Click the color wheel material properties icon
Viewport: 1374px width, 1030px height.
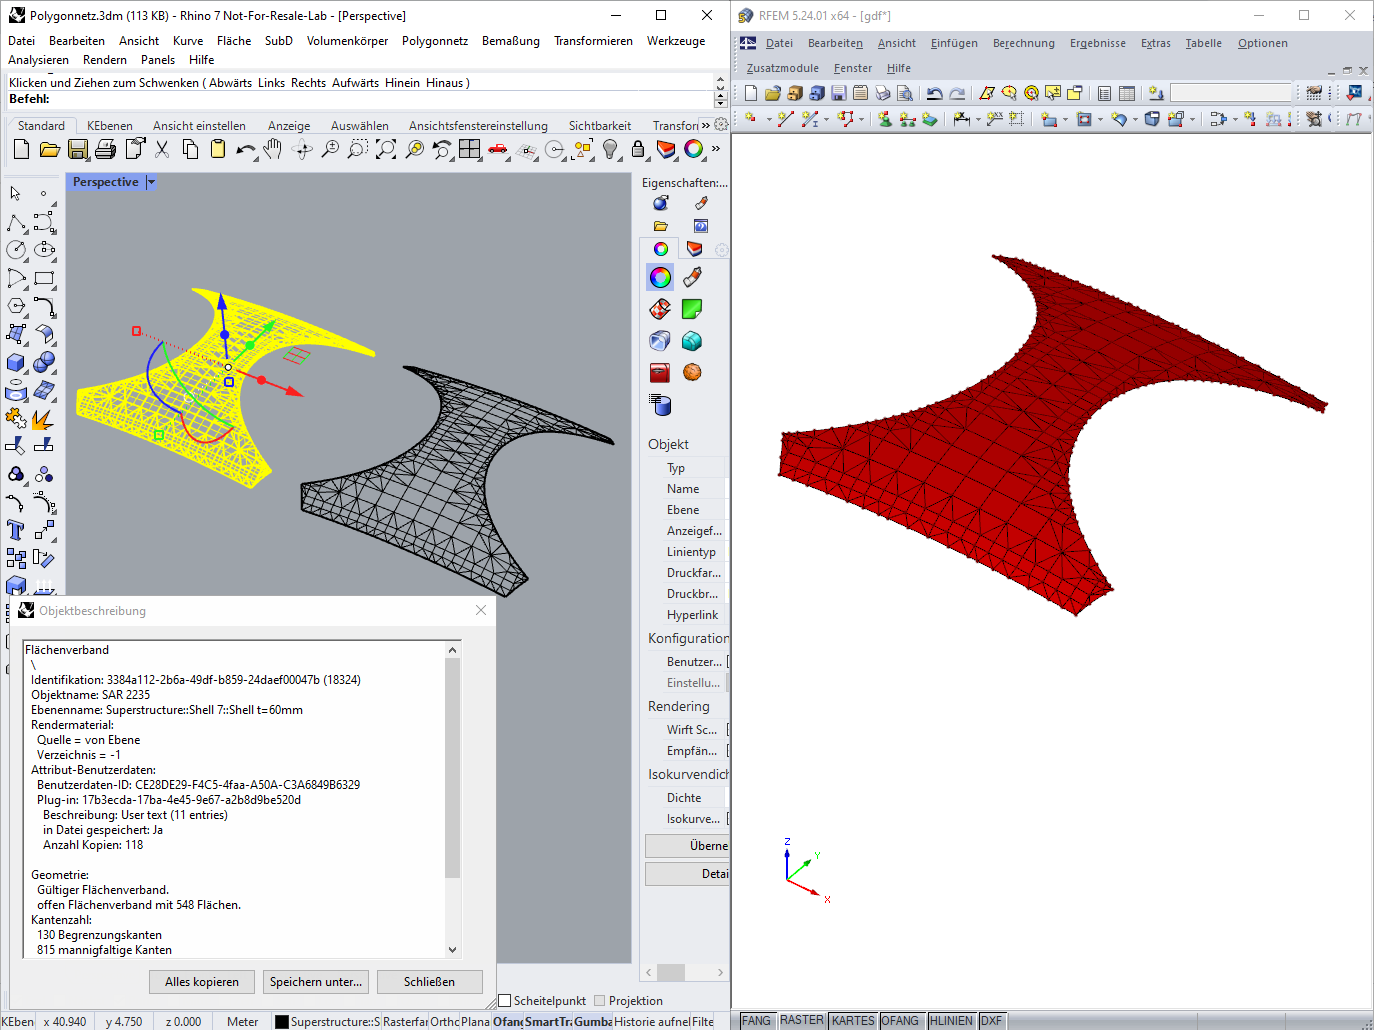tap(660, 277)
